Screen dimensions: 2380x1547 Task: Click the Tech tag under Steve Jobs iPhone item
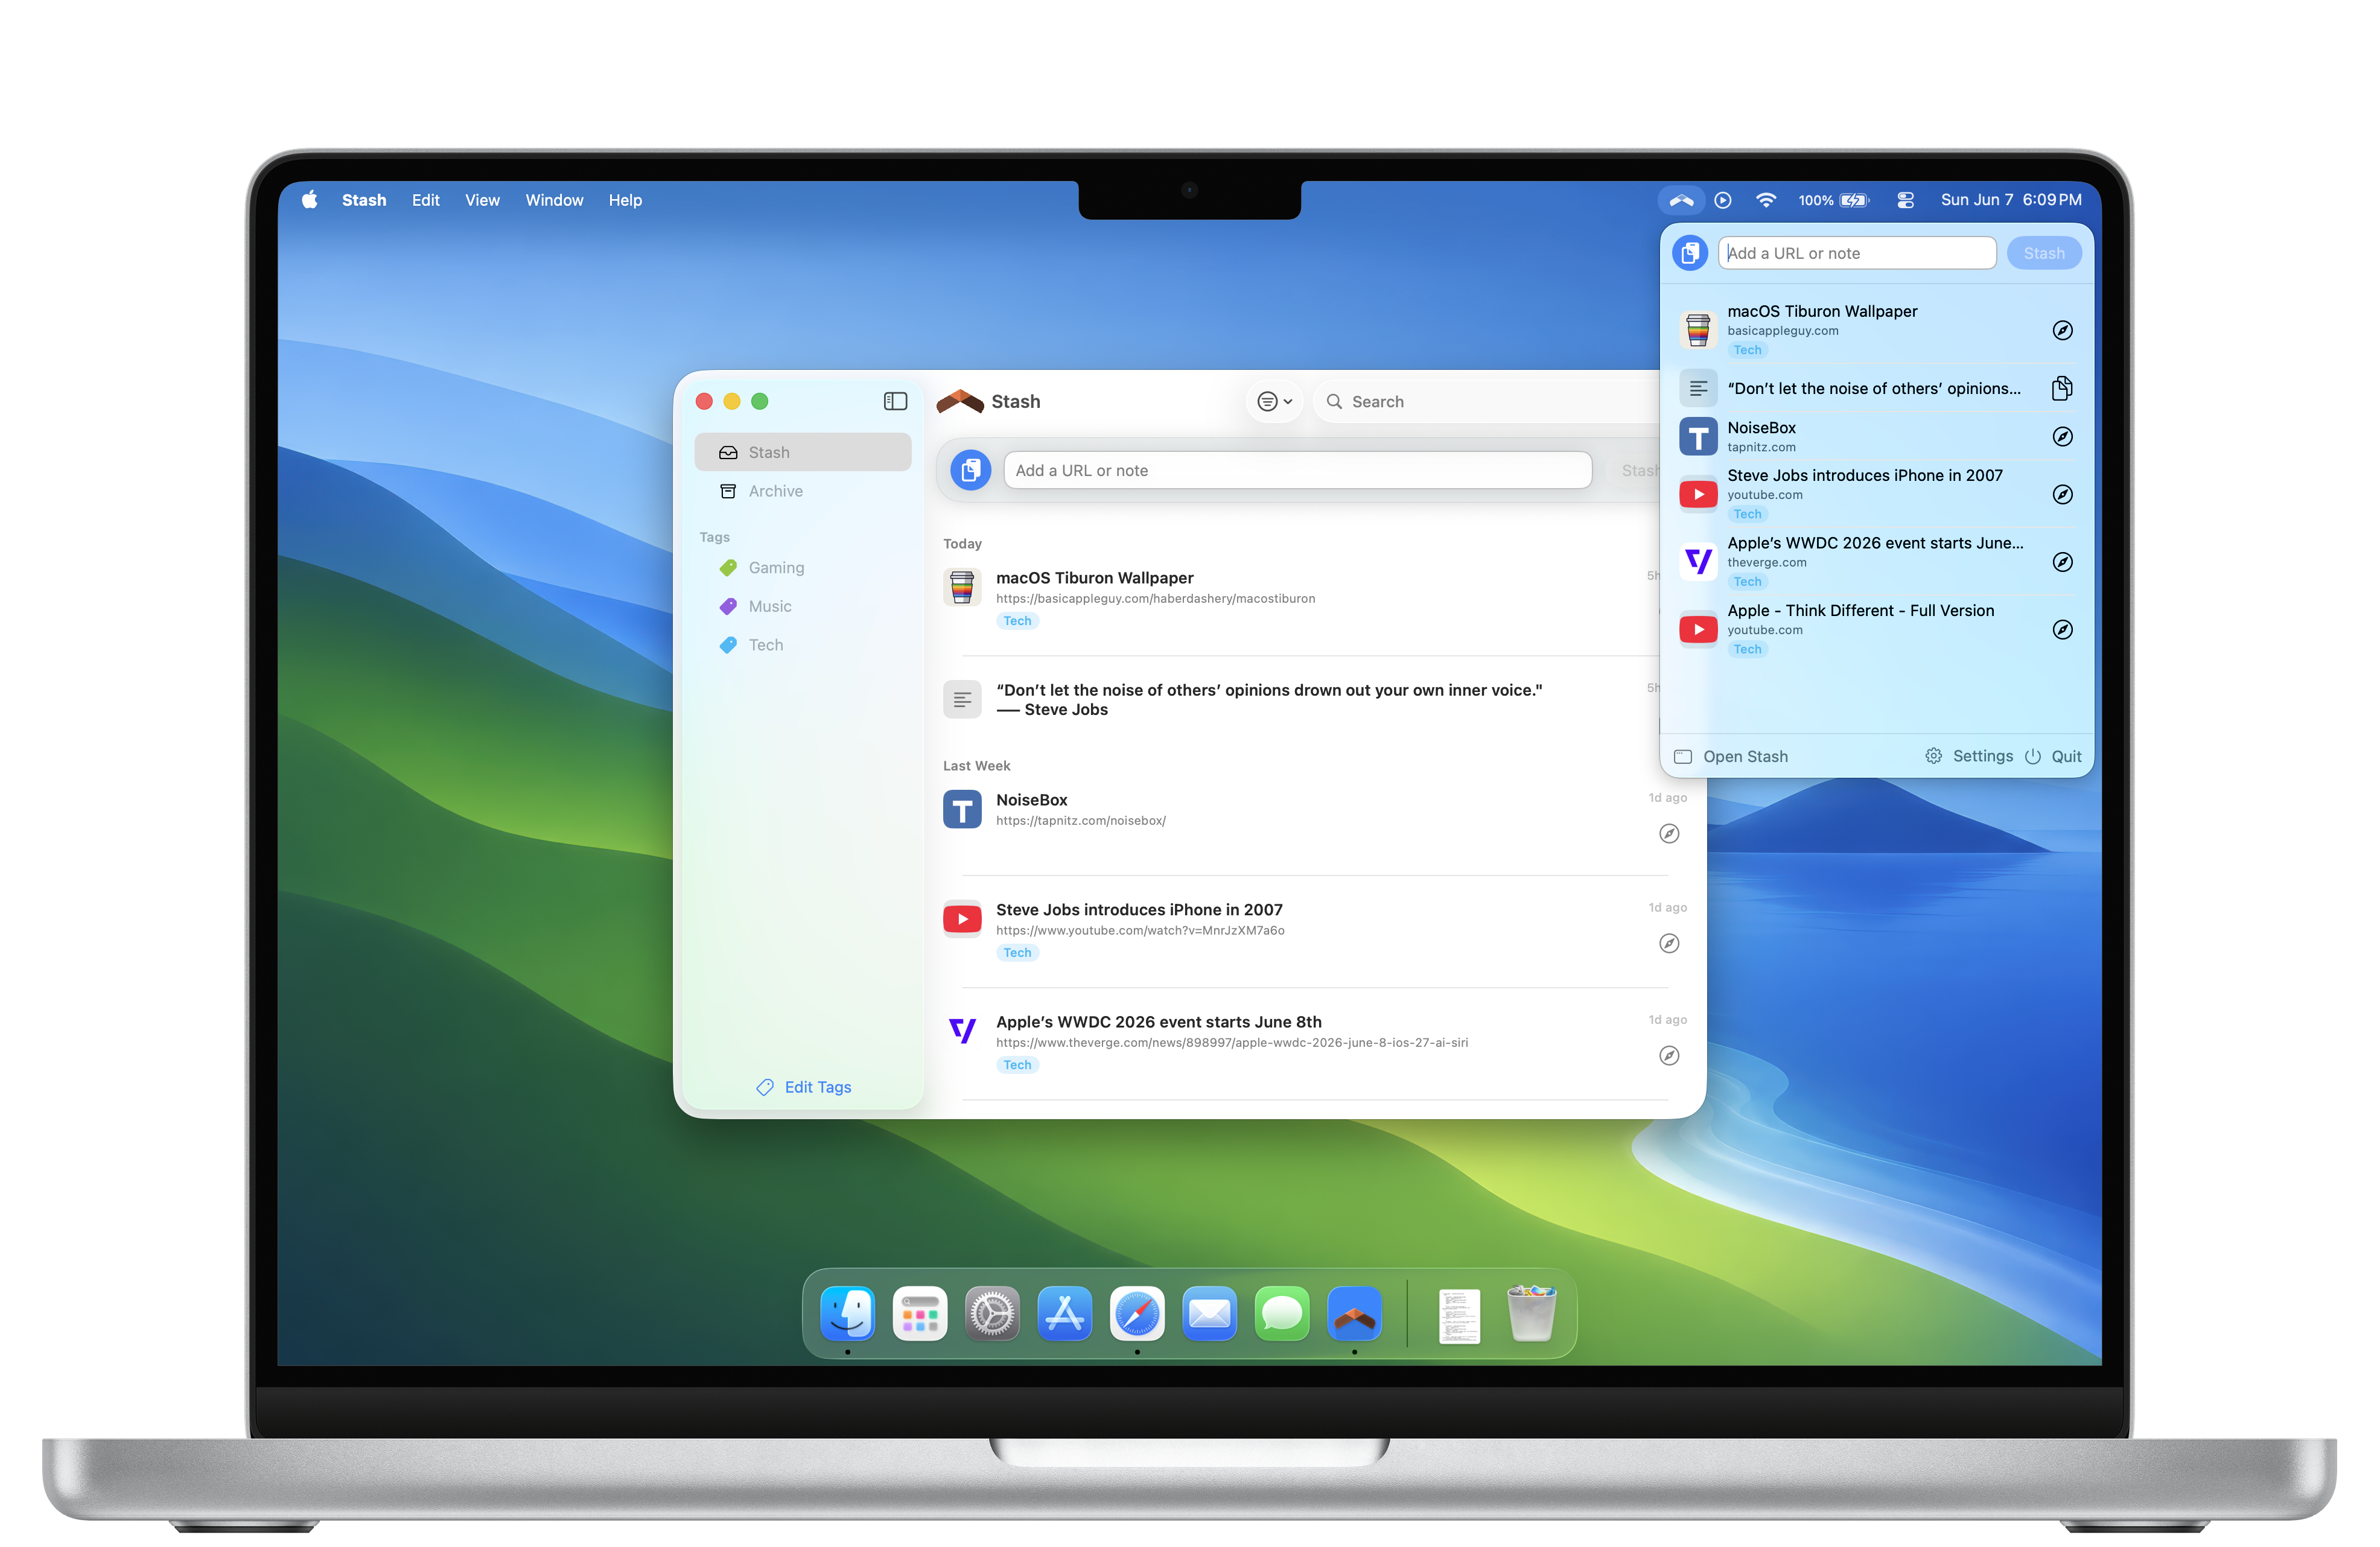[1017, 953]
